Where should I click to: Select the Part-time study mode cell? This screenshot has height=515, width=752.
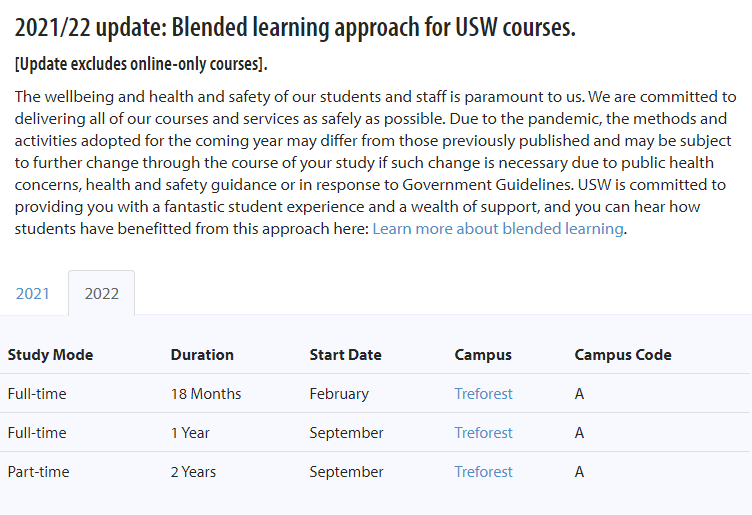click(38, 471)
